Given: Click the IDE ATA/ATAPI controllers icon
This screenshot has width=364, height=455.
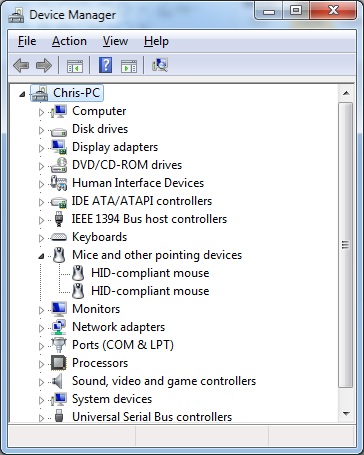Looking at the screenshot, I should coord(59,202).
